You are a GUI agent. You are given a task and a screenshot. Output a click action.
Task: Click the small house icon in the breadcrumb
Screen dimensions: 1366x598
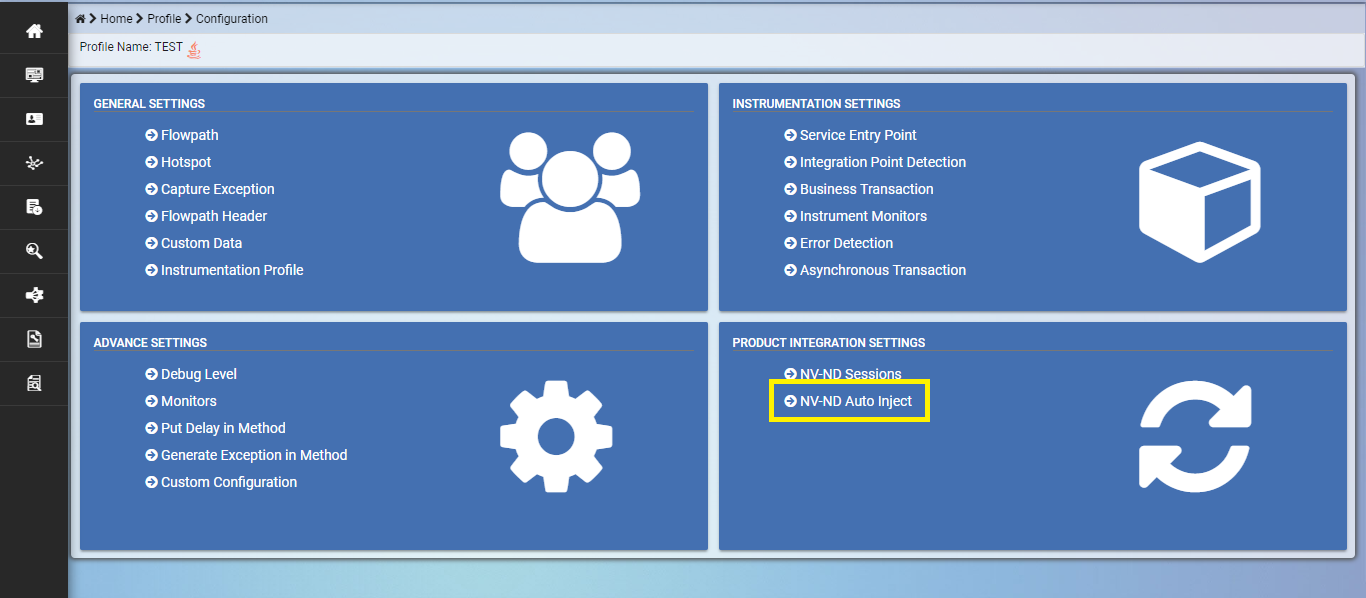click(80, 19)
